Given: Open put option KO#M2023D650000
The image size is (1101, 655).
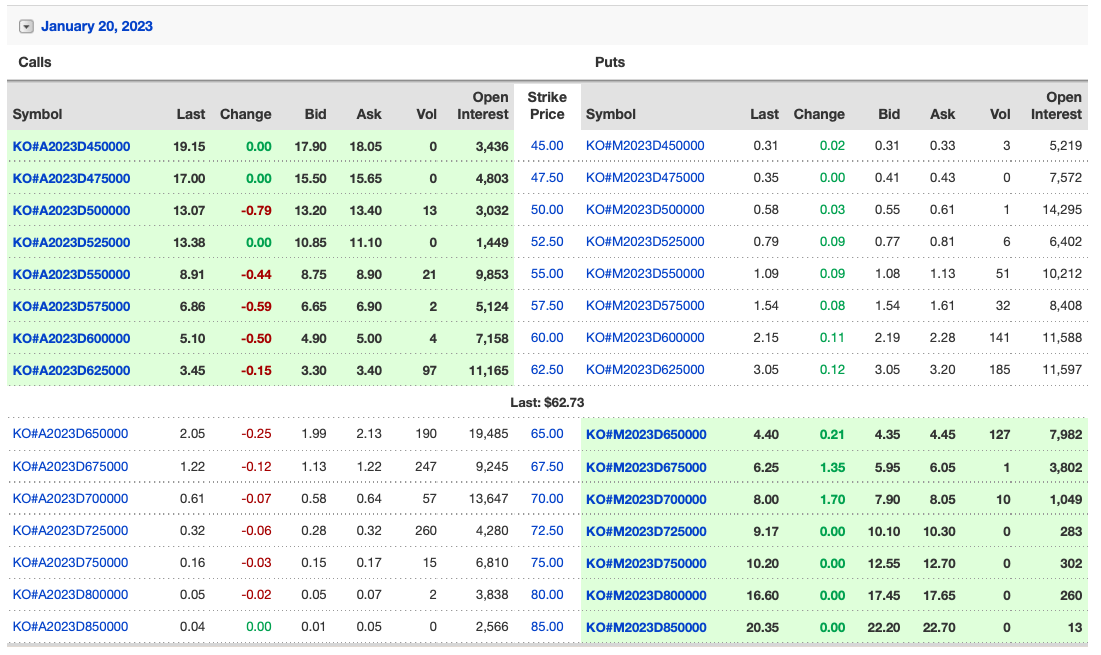Looking at the screenshot, I should coord(646,435).
